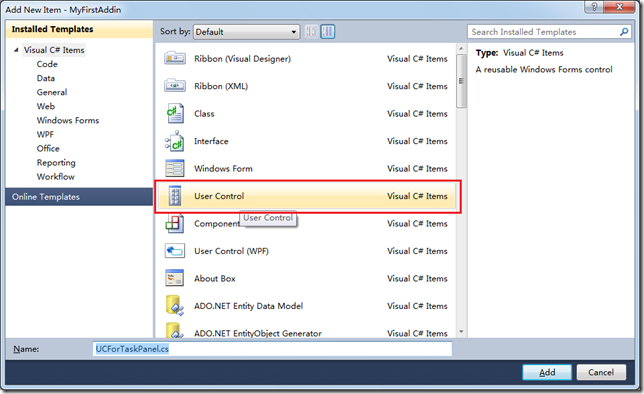Click the Ribbon (XML) template icon
The height and width of the screenshot is (394, 644).
coord(175,86)
